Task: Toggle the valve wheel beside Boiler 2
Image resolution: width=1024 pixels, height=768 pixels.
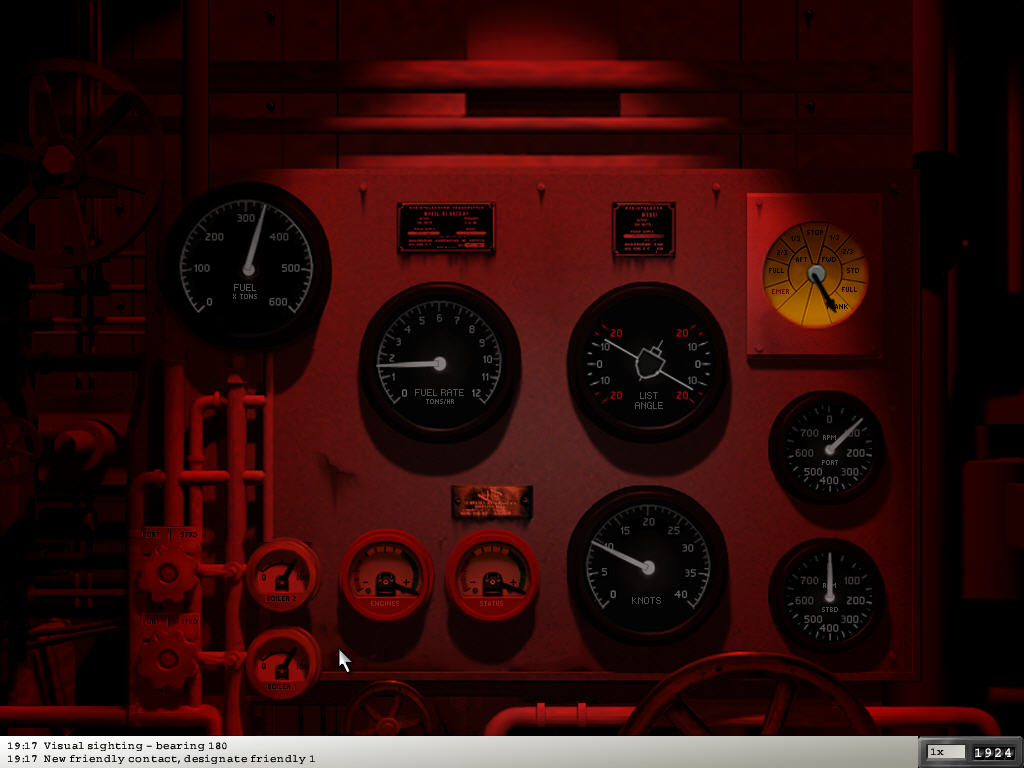Action: point(168,573)
